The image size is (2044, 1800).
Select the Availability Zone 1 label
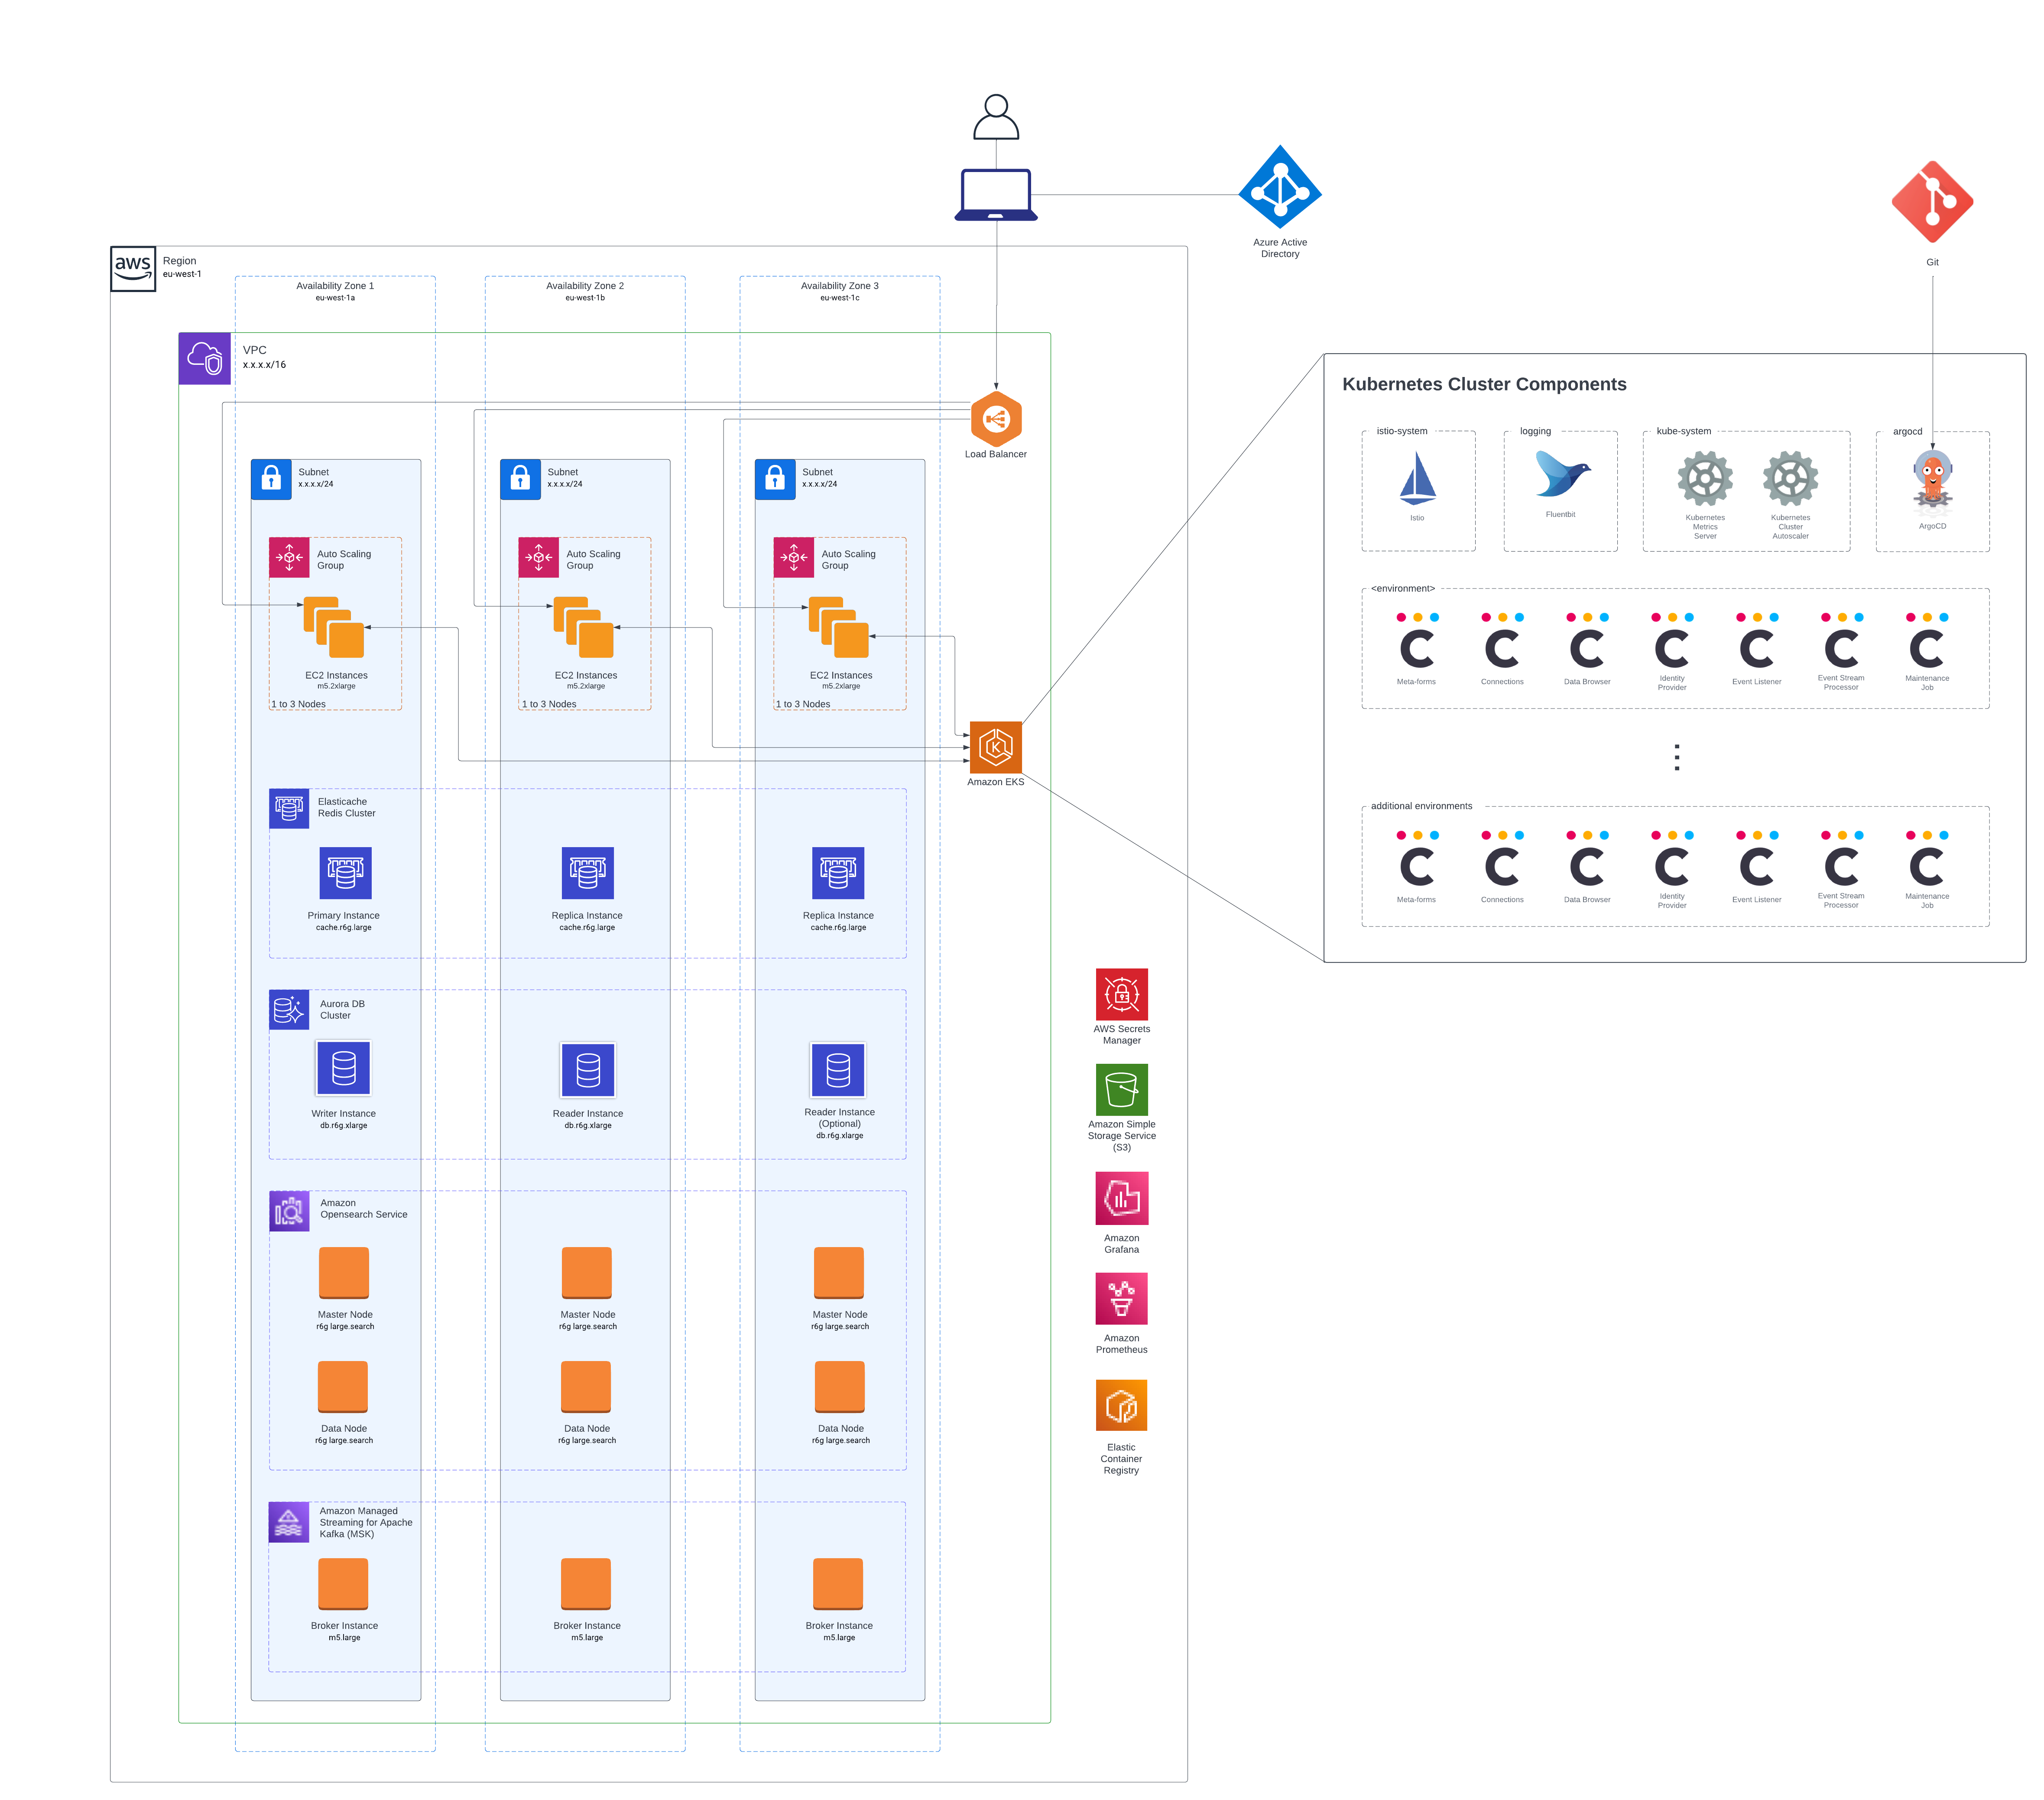334,285
